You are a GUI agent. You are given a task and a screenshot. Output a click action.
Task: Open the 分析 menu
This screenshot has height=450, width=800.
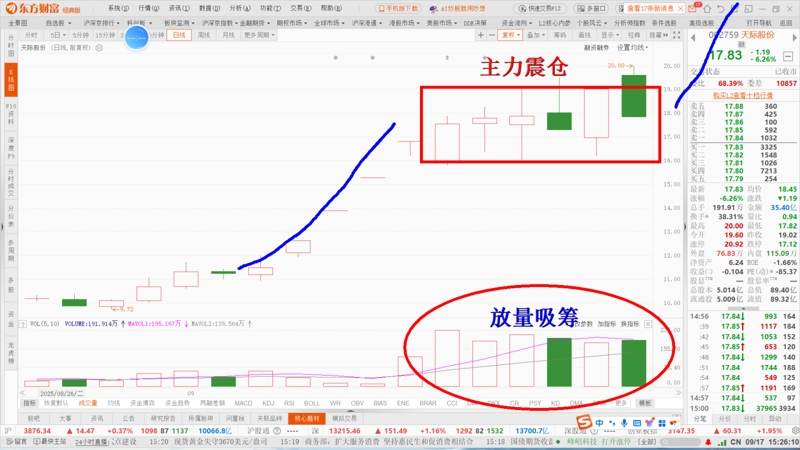[x=239, y=8]
